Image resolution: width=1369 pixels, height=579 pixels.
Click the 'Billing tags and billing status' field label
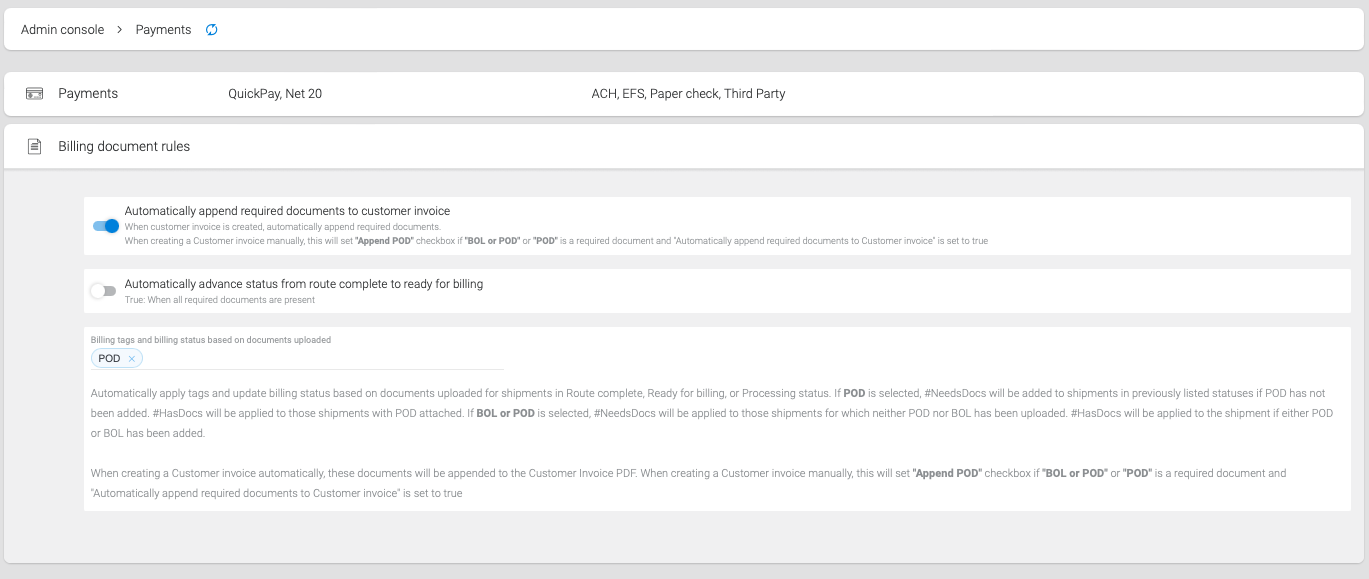[211, 340]
